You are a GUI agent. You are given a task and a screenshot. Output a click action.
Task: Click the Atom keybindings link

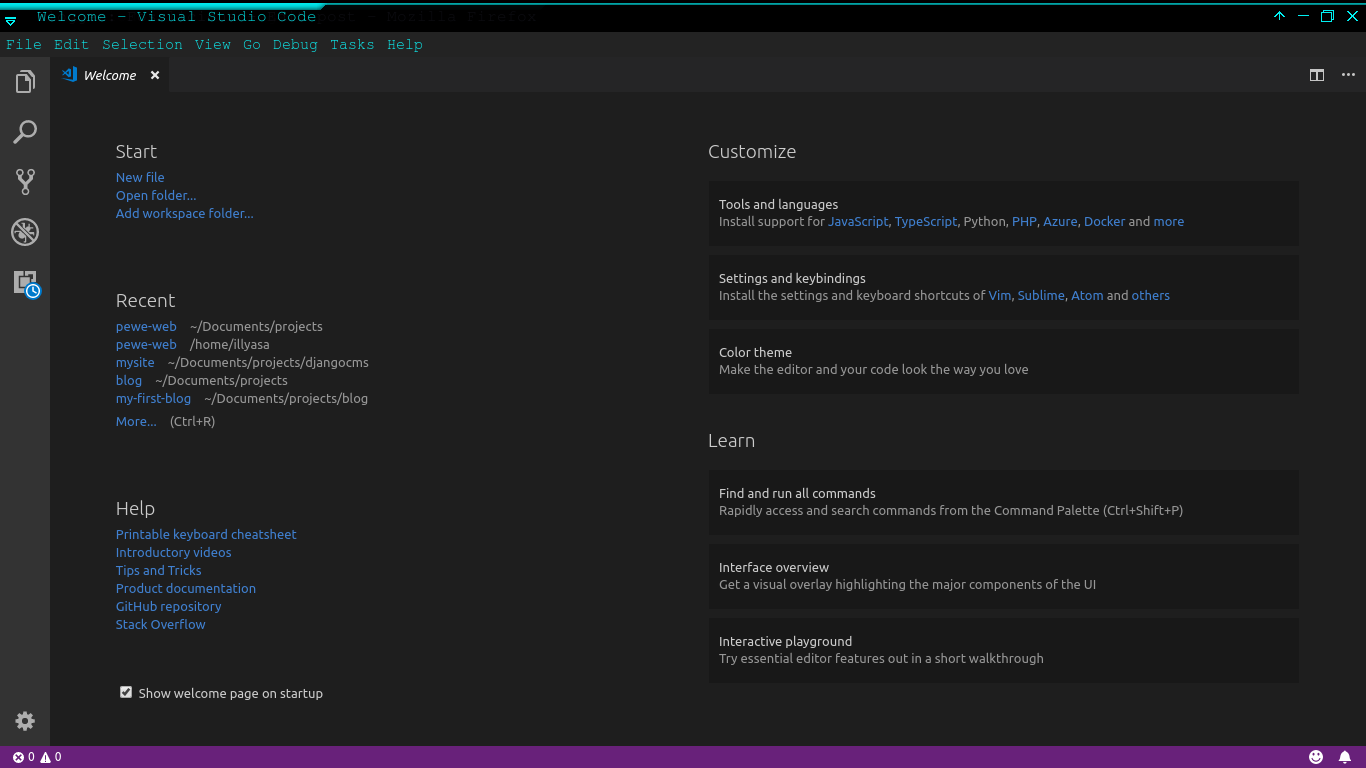pyautogui.click(x=1087, y=295)
